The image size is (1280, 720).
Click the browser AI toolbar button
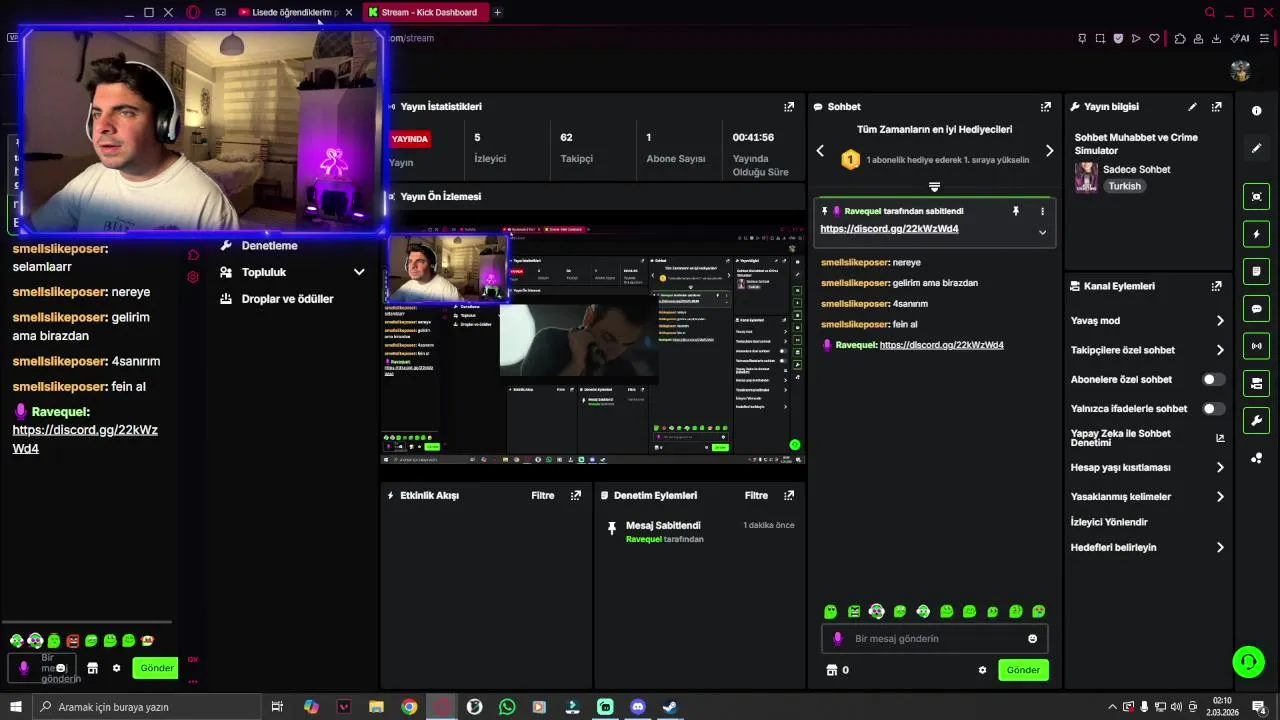coord(1241,39)
